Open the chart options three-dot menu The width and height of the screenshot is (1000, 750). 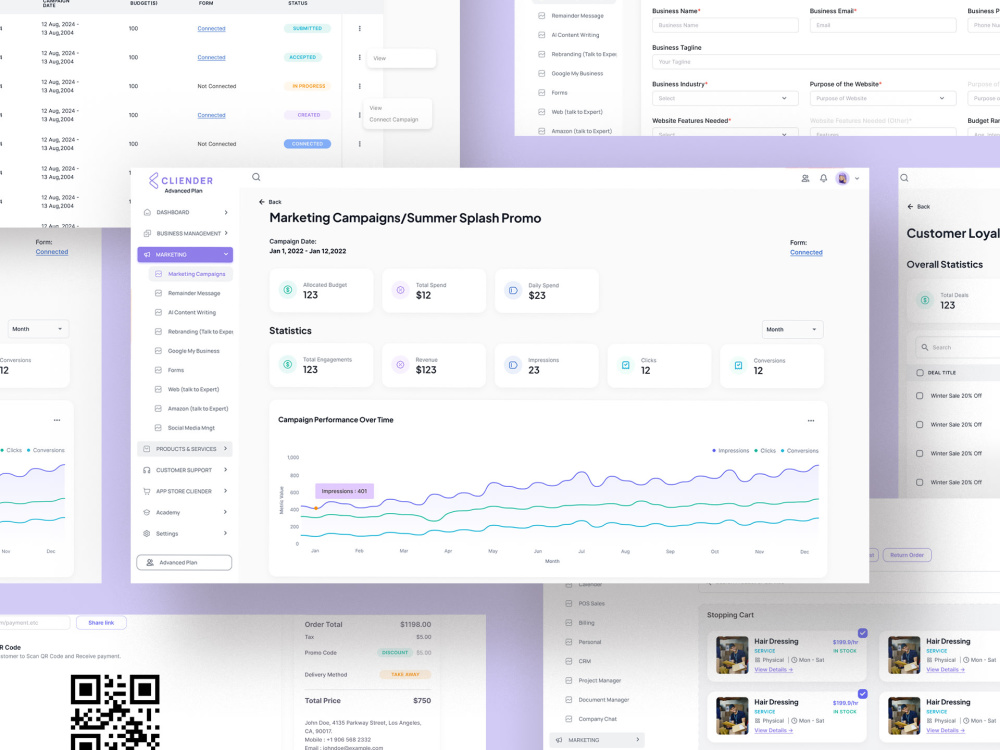pyautogui.click(x=811, y=421)
